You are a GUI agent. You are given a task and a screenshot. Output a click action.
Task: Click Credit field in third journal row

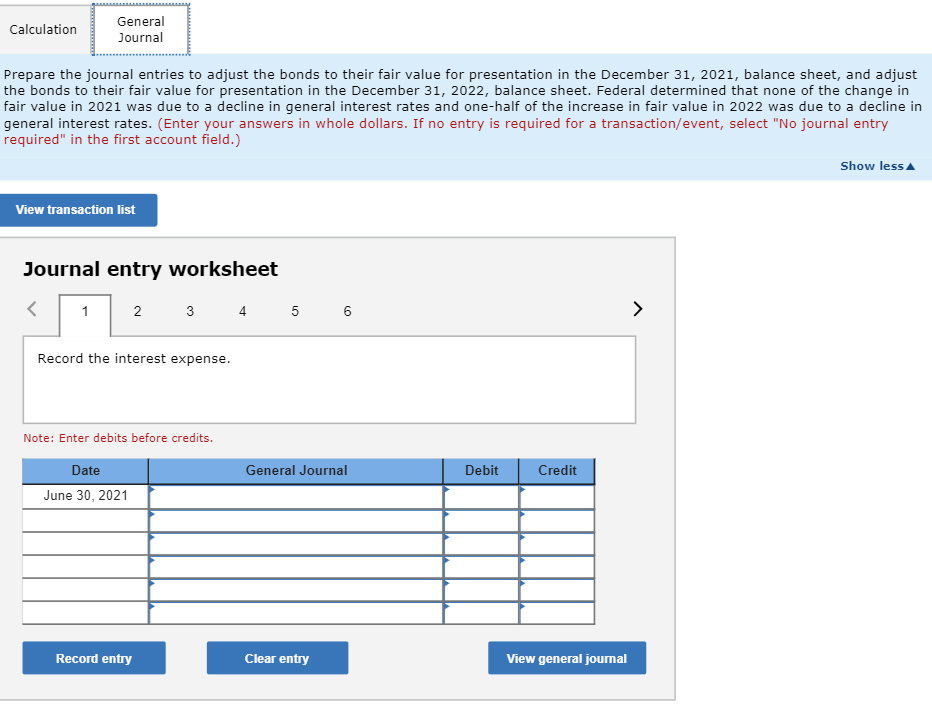pos(557,544)
